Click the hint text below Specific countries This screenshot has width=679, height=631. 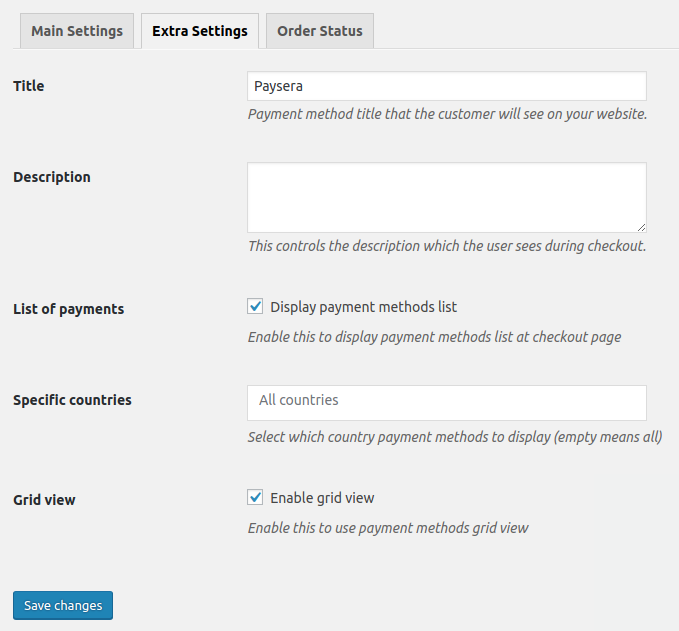coord(454,437)
